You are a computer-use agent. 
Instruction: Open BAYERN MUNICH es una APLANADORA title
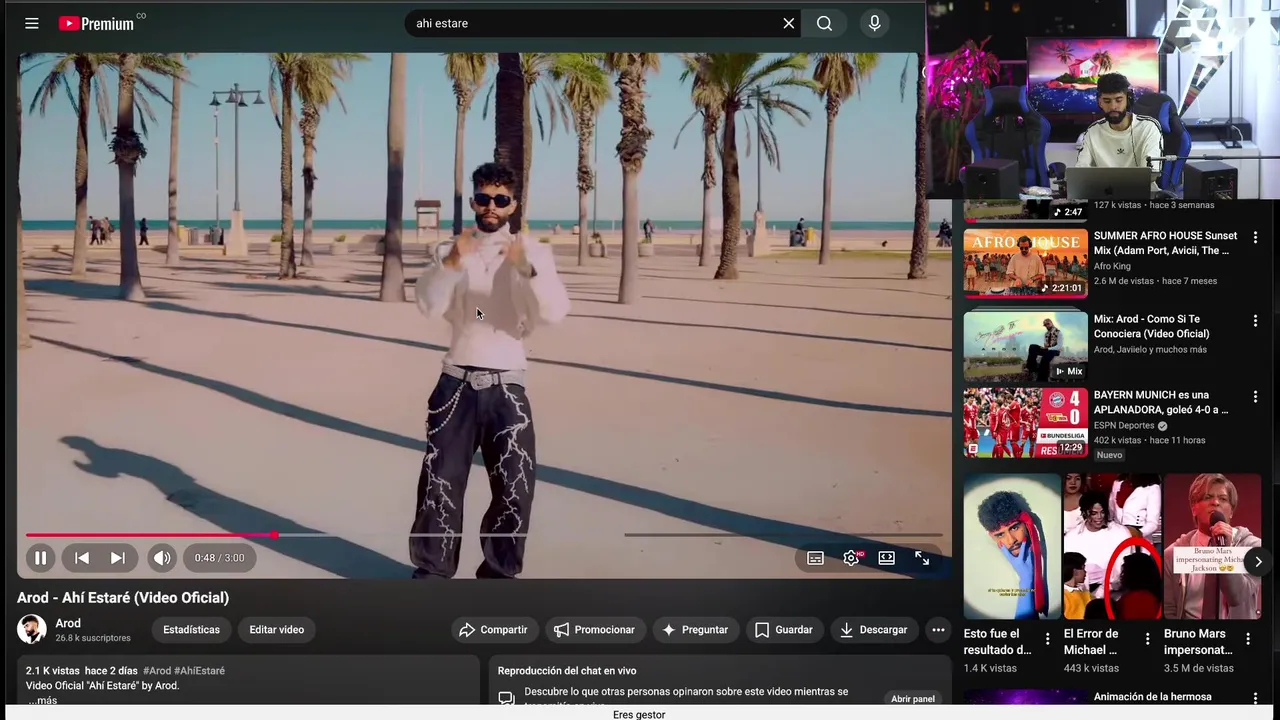[1161, 402]
